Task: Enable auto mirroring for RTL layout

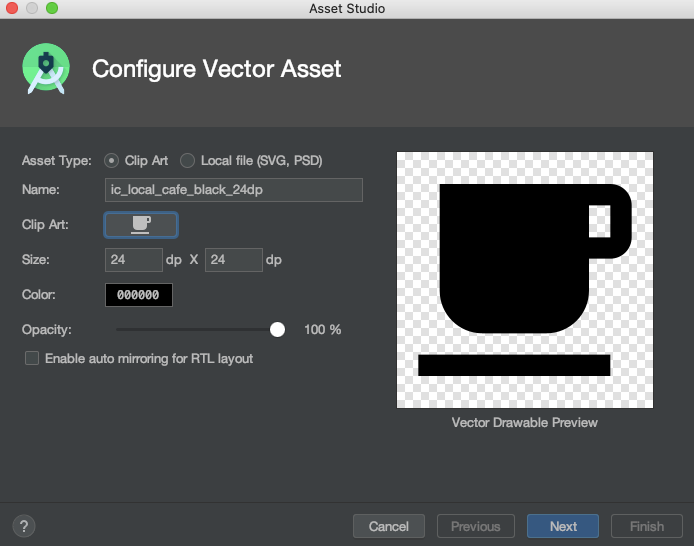Action: pyautogui.click(x=32, y=358)
